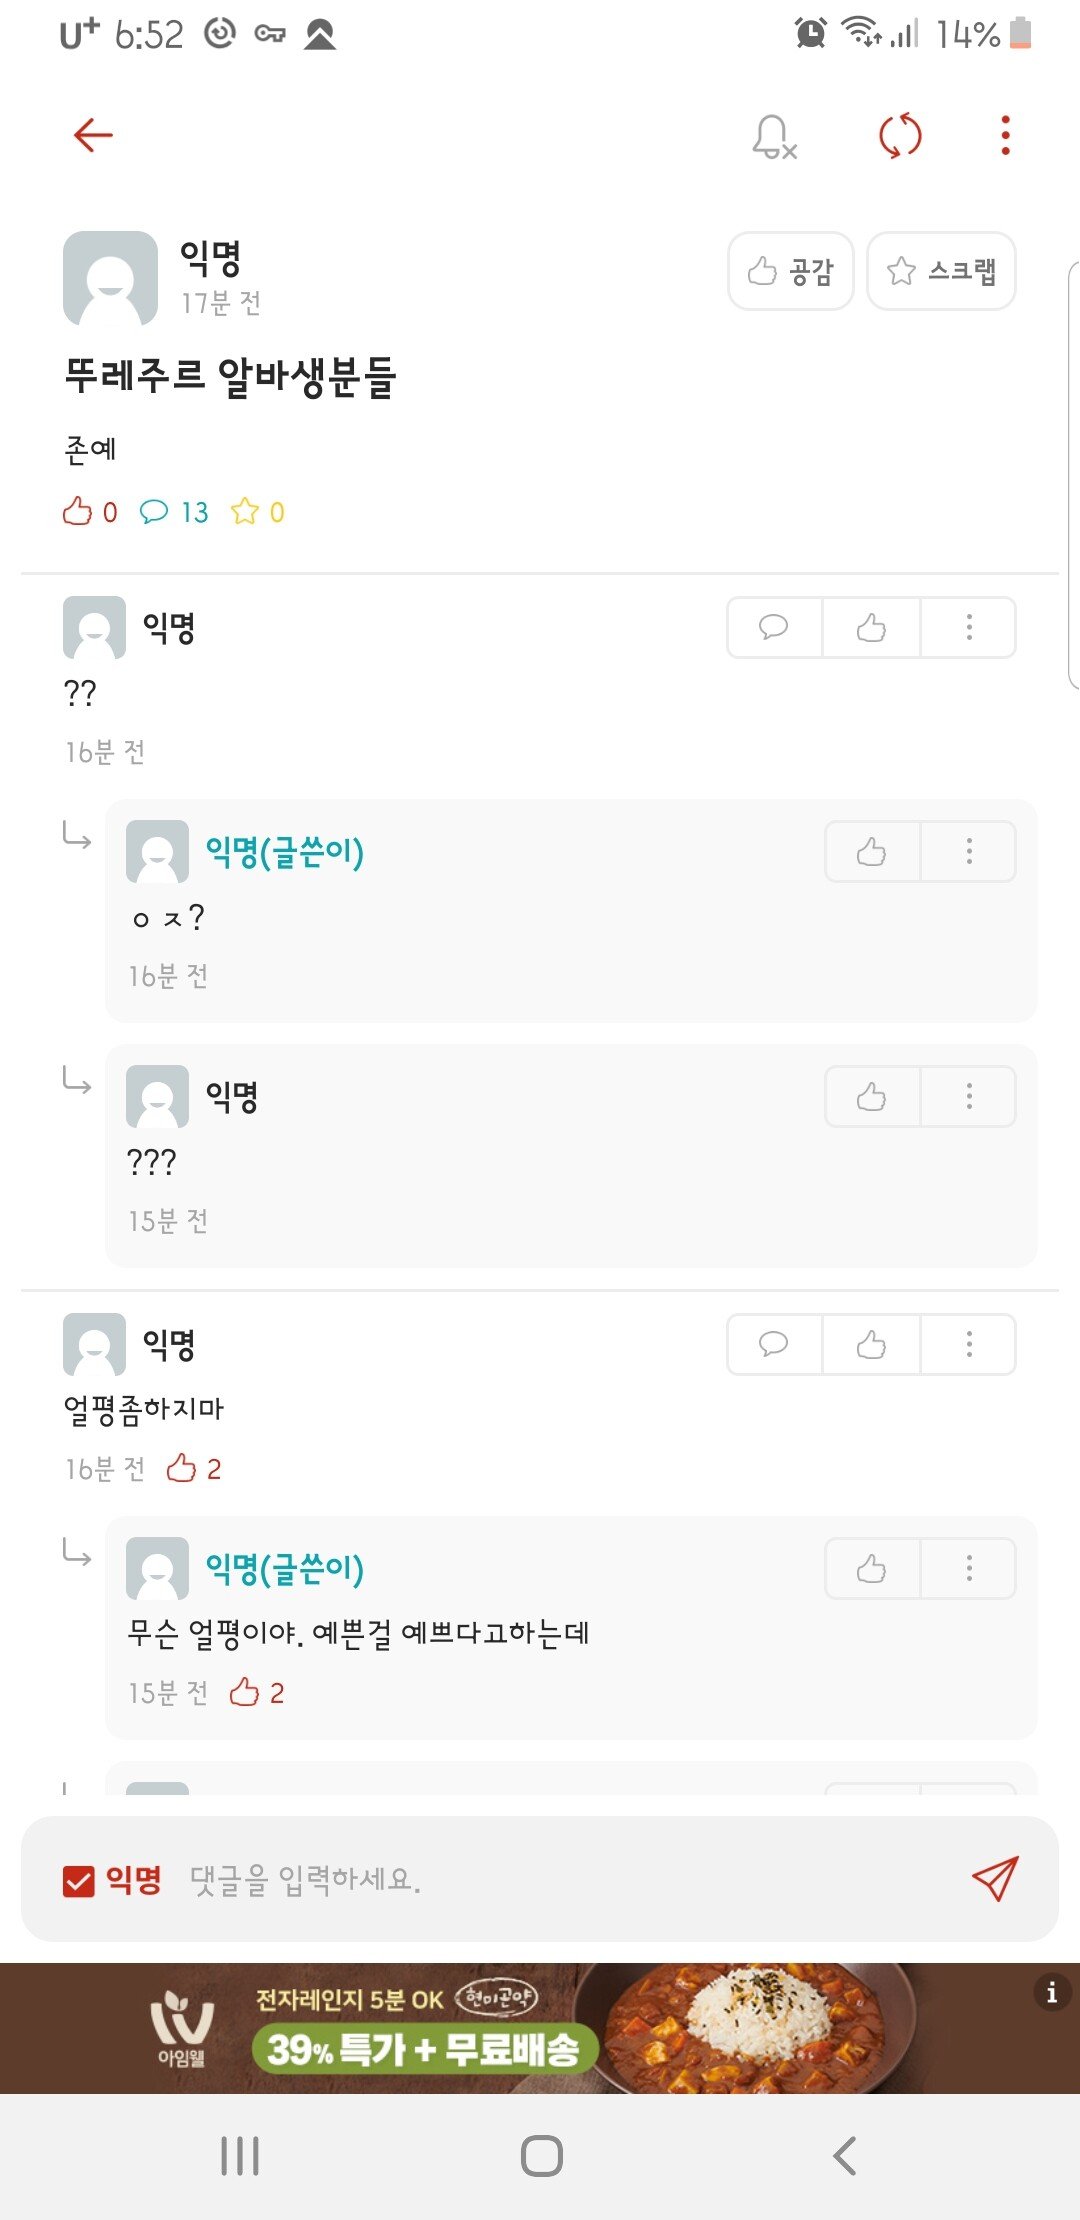
Task: Like the '얼평좀하지마' comment
Action: [x=871, y=1344]
